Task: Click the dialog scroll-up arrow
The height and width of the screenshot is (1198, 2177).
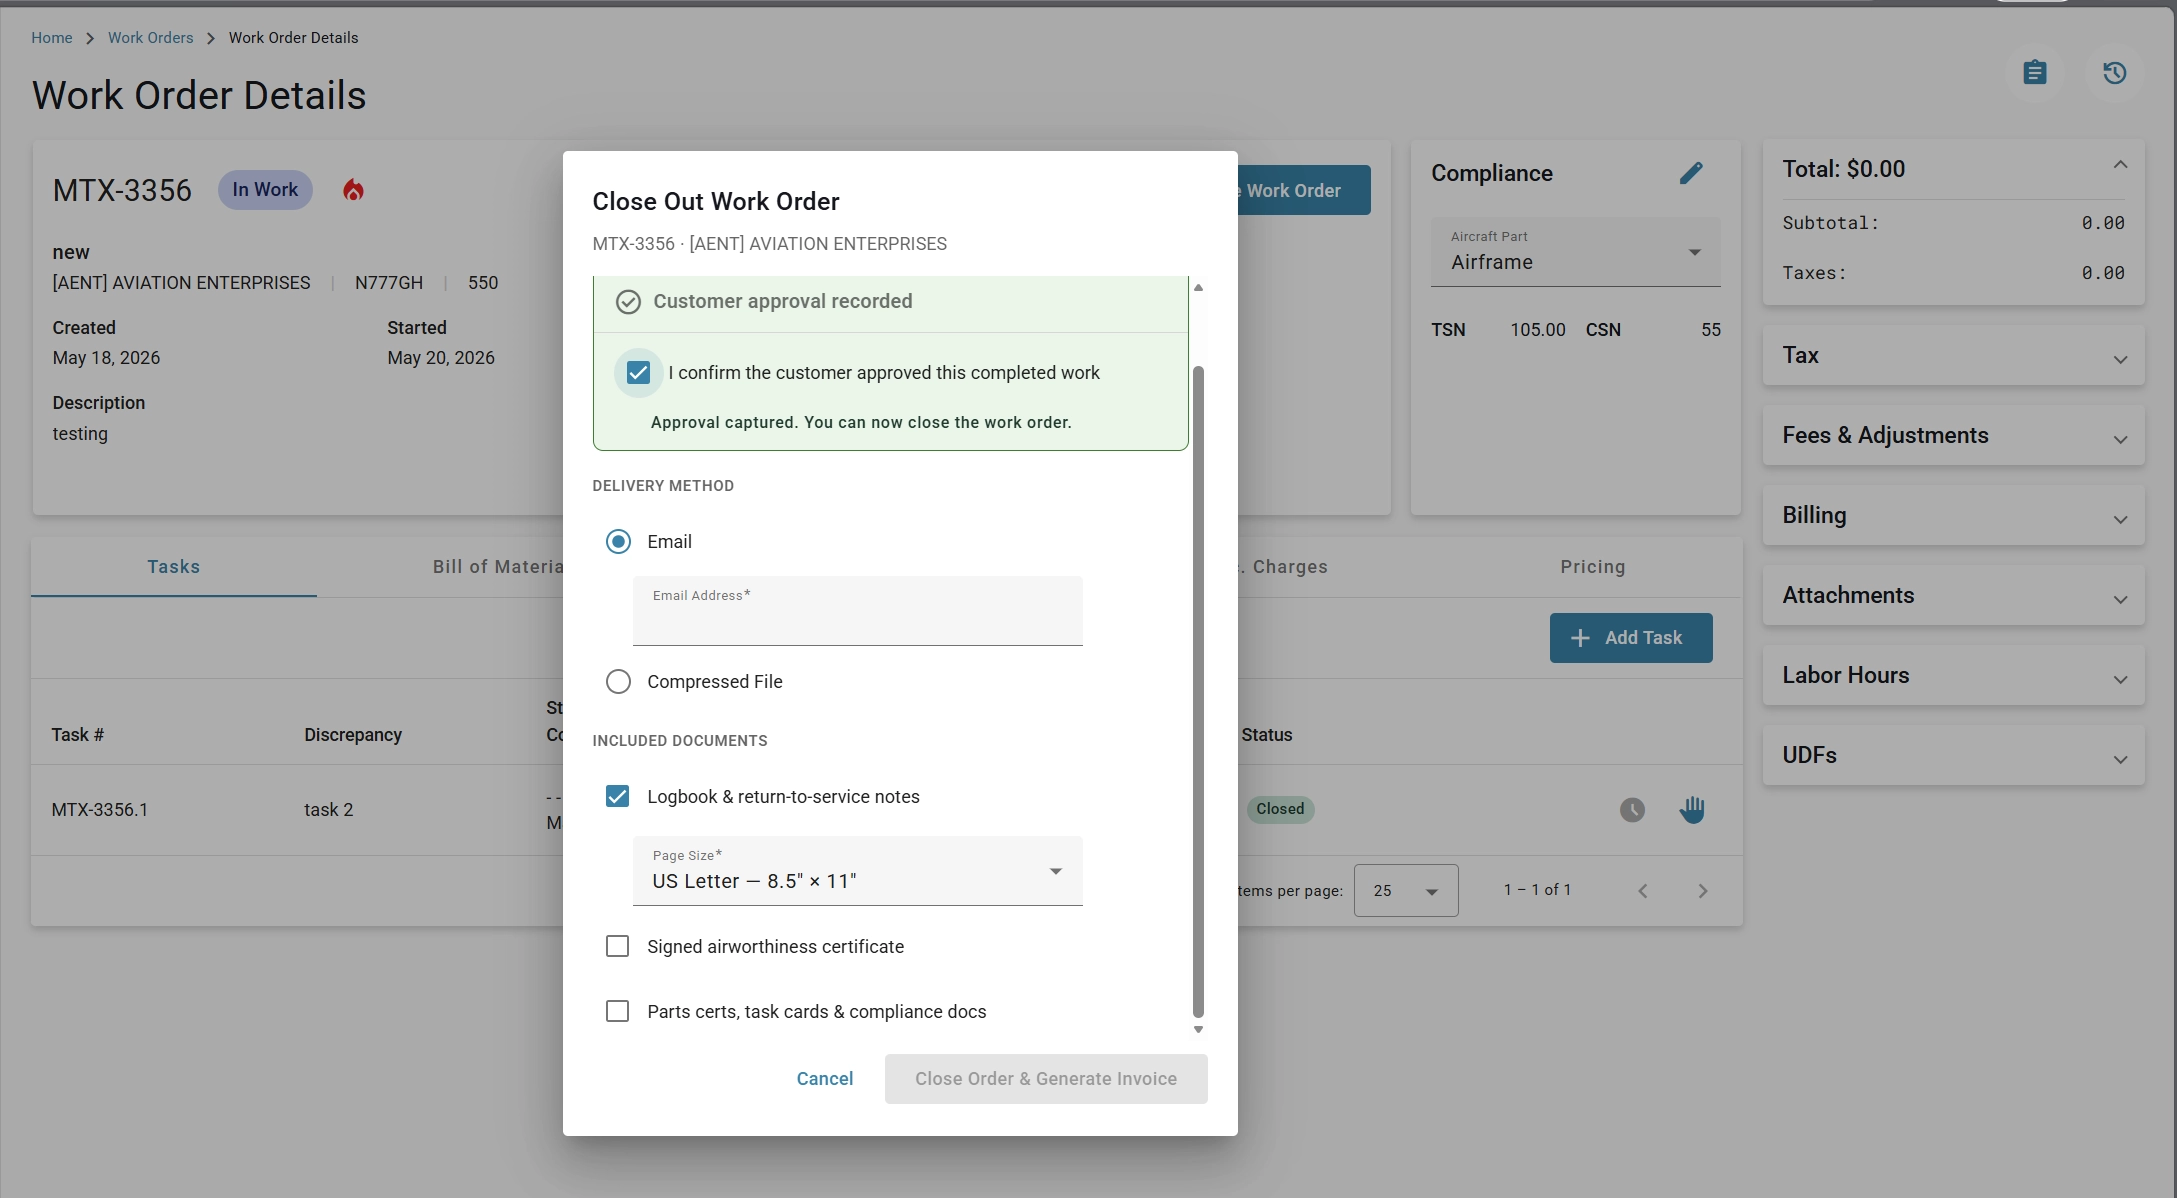Action: 1198,288
